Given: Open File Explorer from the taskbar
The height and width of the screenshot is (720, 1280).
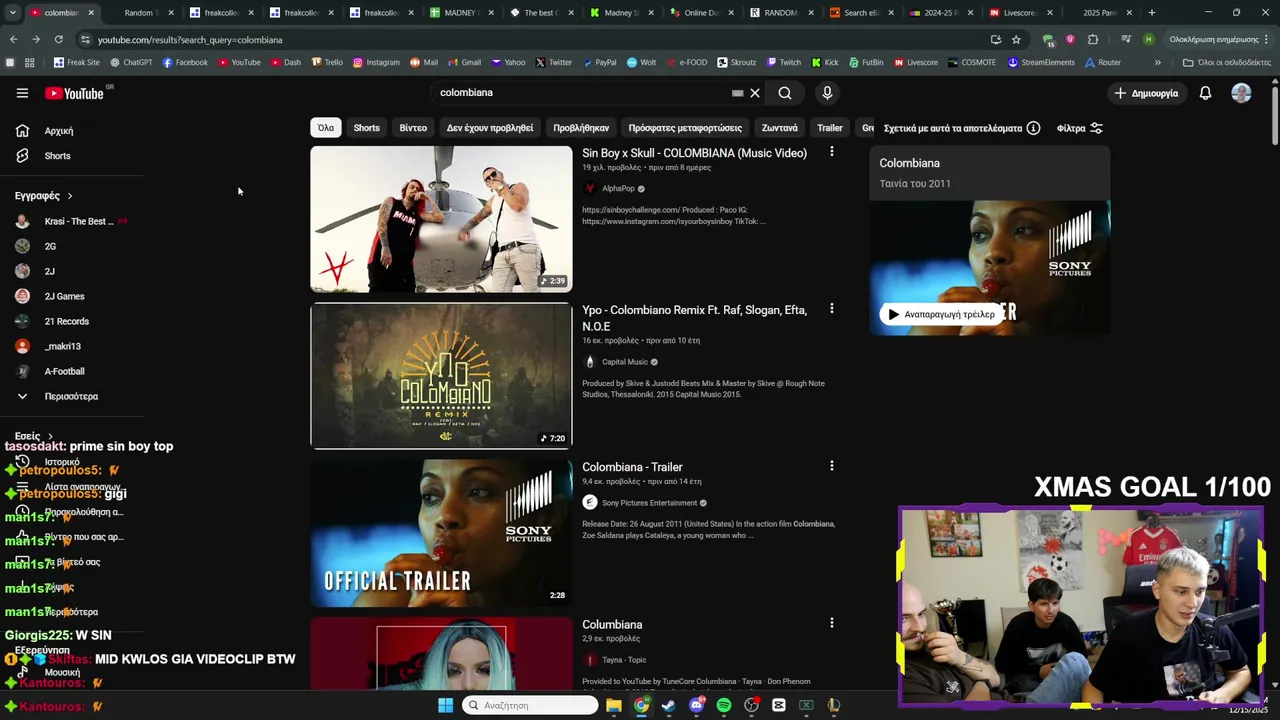Looking at the screenshot, I should (613, 705).
